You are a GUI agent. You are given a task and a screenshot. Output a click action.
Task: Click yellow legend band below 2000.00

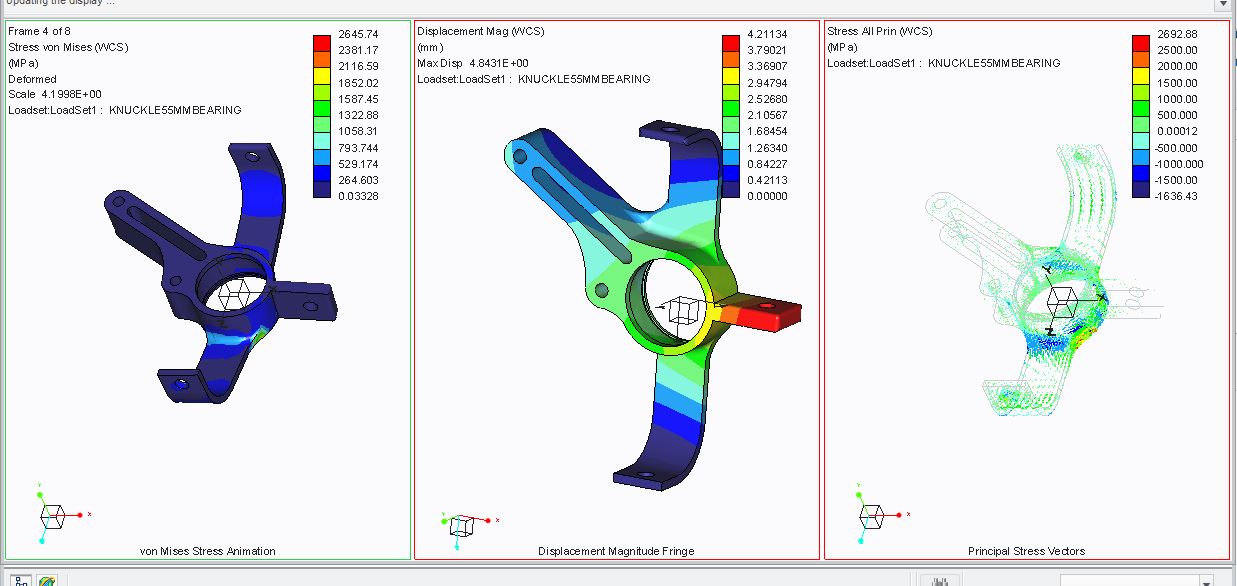pos(1141,75)
